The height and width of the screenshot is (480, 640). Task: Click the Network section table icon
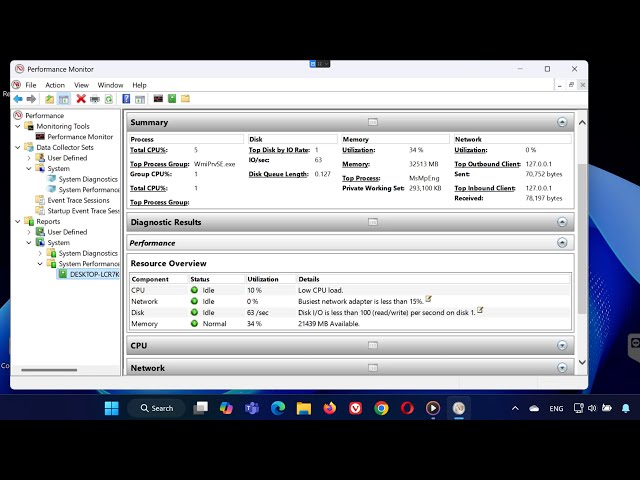(373, 368)
